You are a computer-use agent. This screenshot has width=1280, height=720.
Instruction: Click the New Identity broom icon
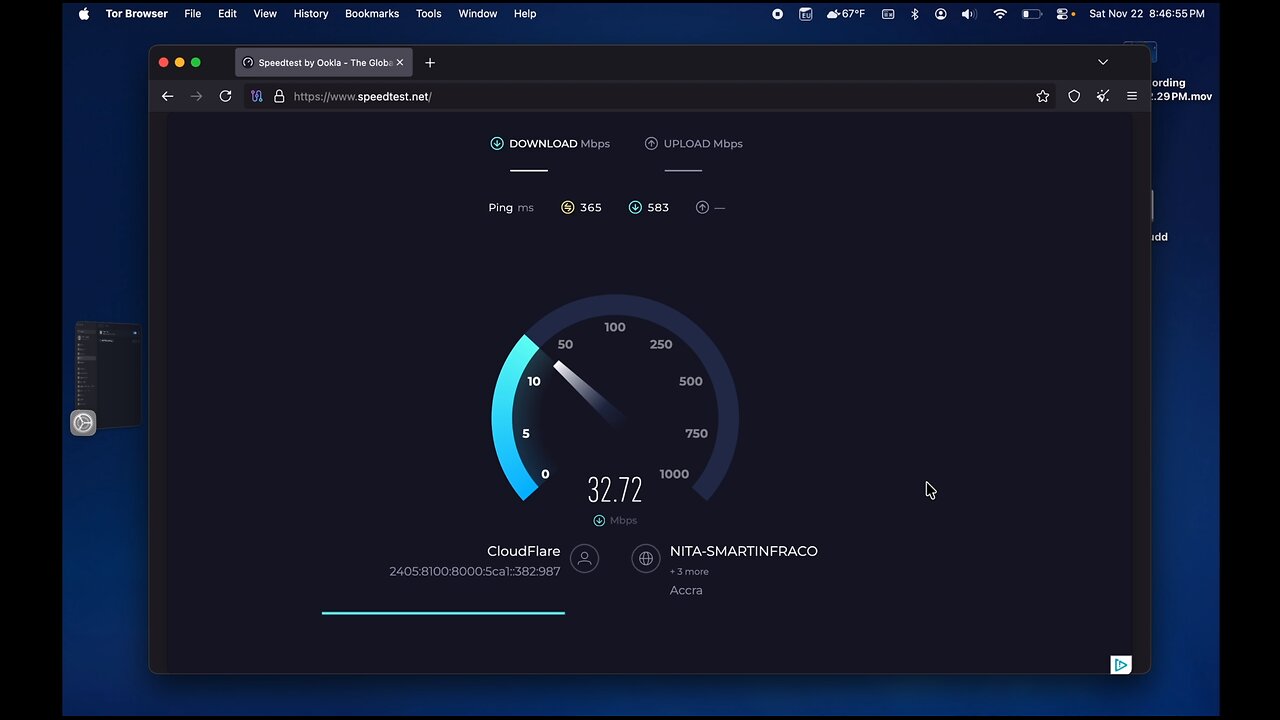(1103, 96)
